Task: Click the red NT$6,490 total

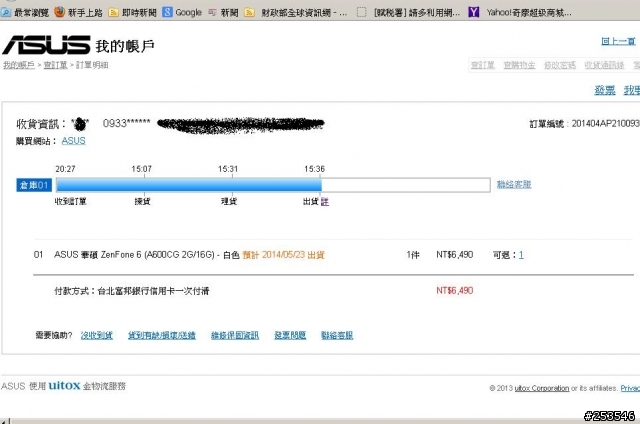Action: [x=455, y=291]
